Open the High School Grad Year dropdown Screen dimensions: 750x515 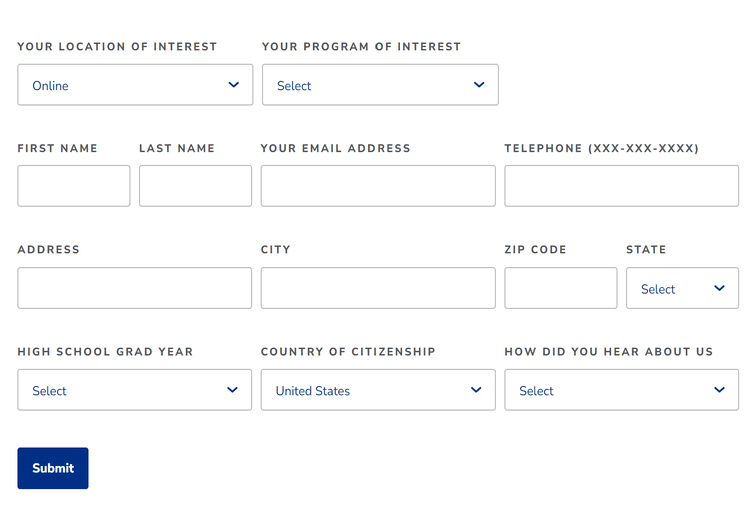point(135,390)
